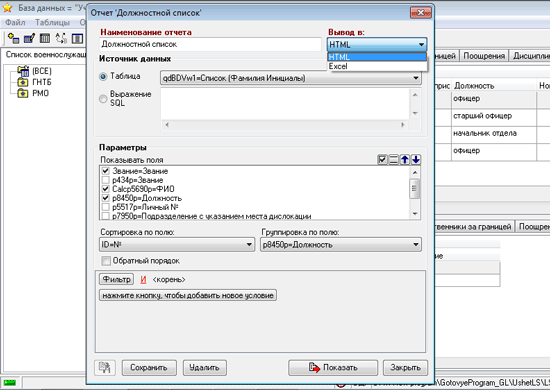
Task: Click the edit table toolbar icon
Action: [x=29, y=38]
